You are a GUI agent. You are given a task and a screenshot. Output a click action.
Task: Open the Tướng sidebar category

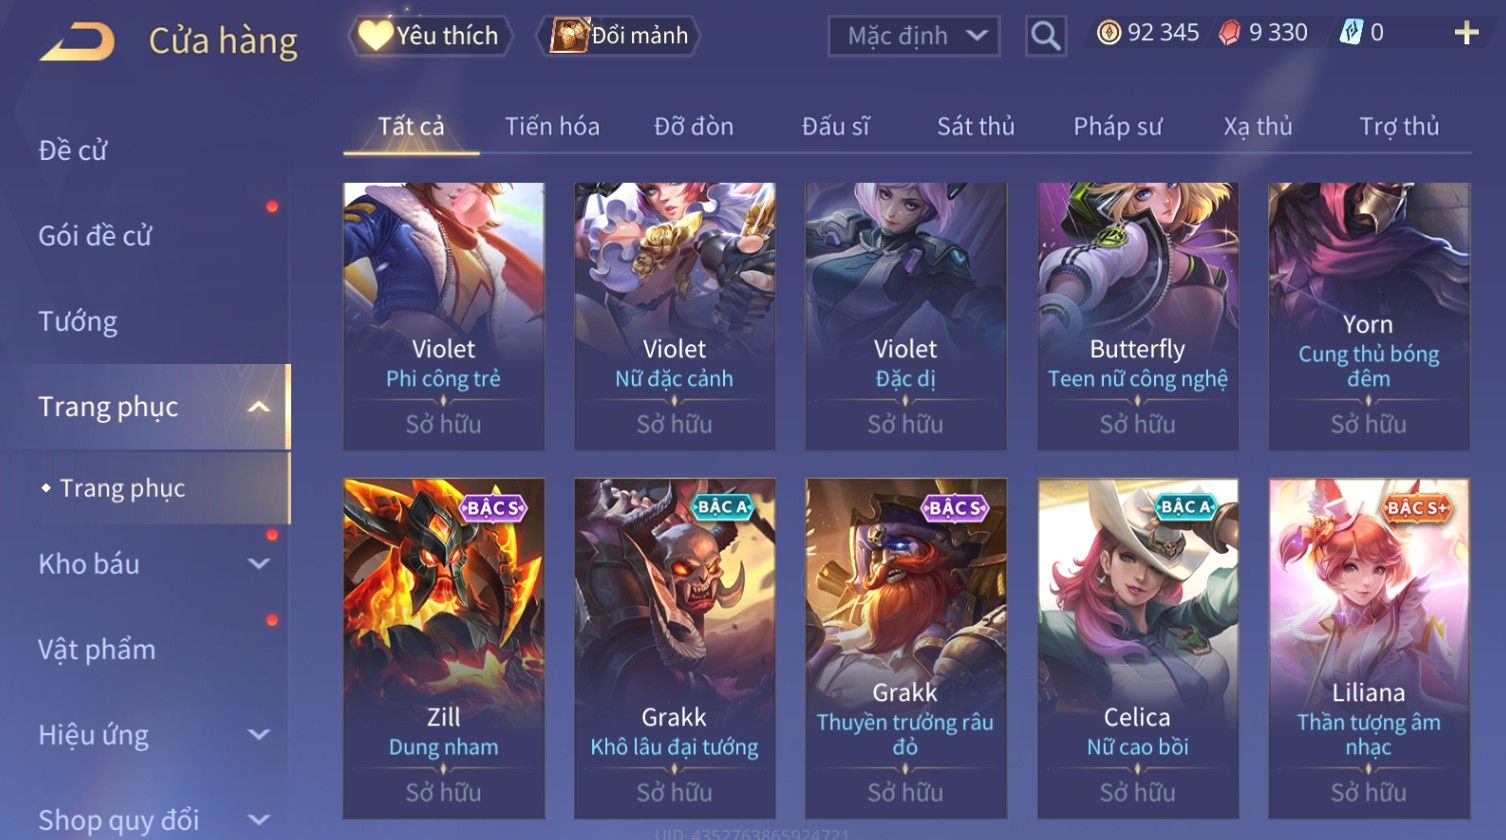[78, 321]
